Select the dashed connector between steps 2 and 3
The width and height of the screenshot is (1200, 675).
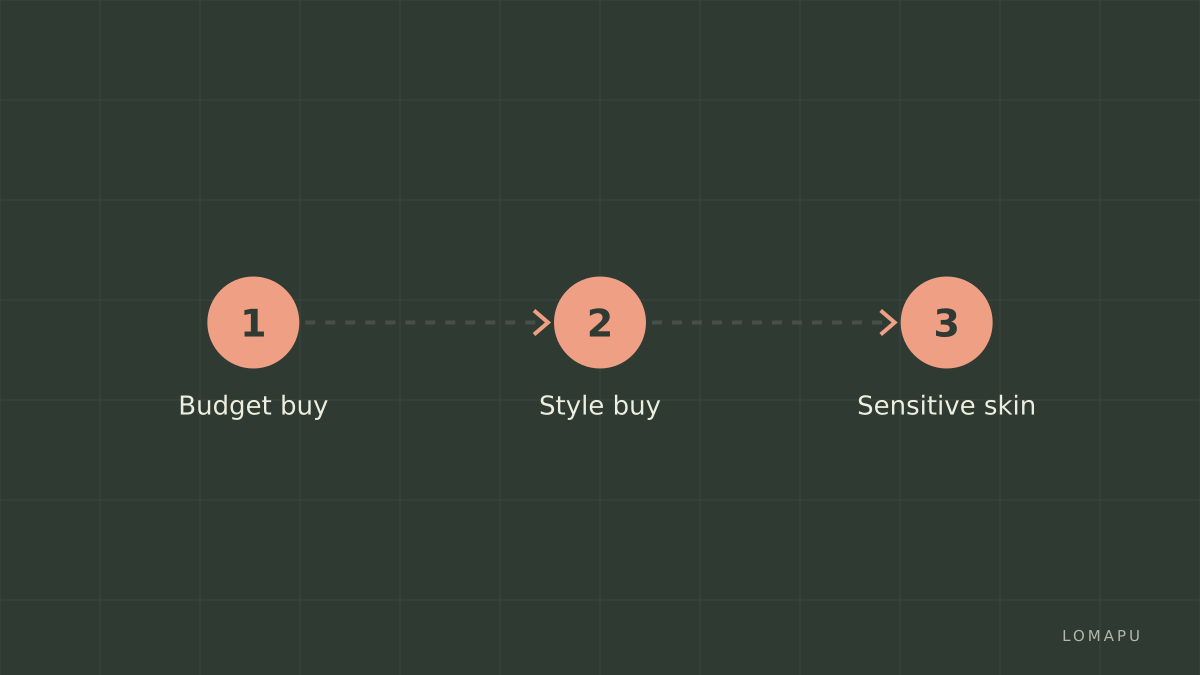pyautogui.click(x=766, y=322)
